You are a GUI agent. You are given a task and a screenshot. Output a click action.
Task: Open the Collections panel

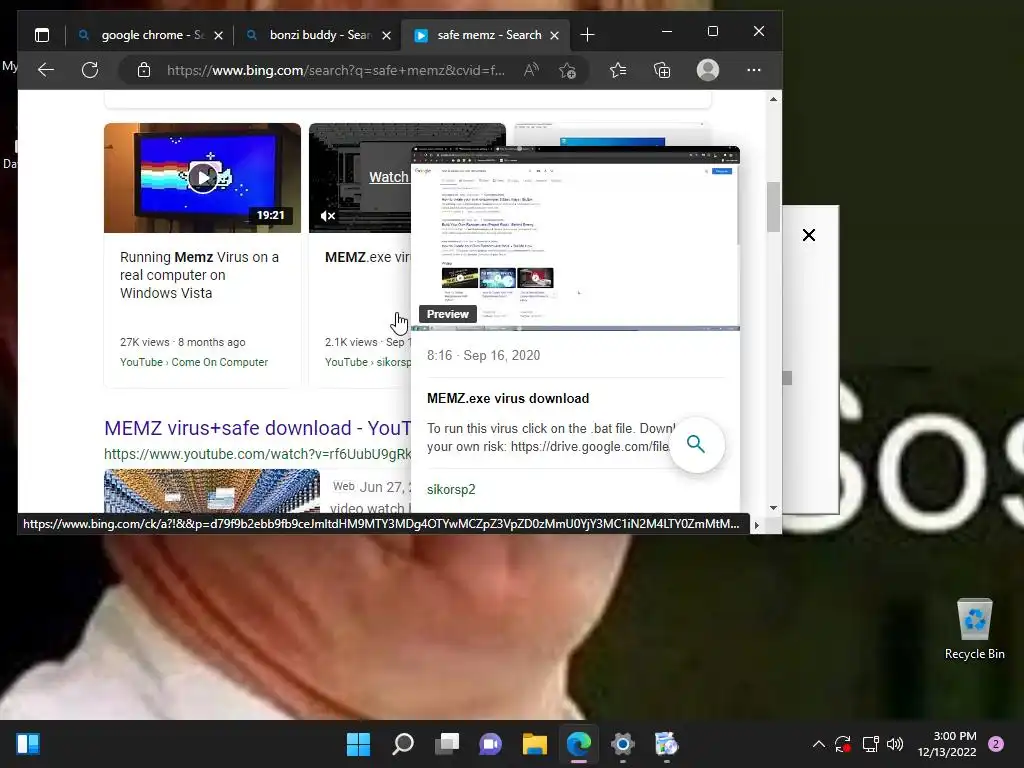click(662, 70)
